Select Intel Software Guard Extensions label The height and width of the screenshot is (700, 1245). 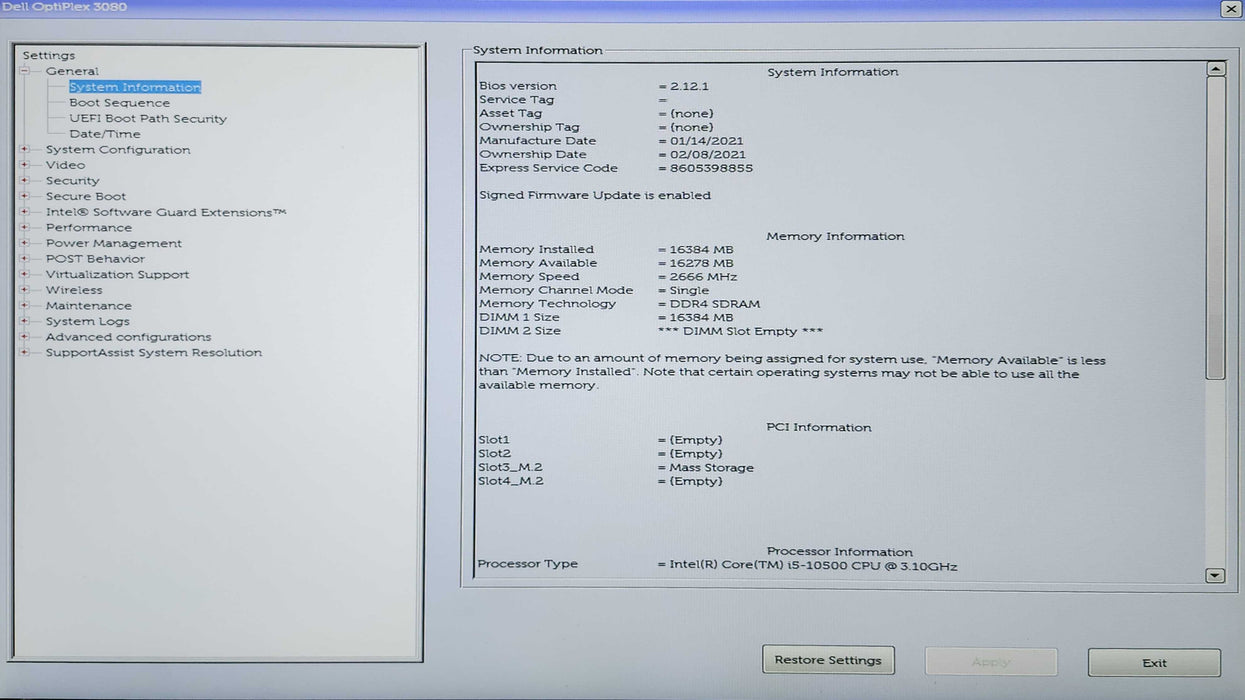(166, 212)
